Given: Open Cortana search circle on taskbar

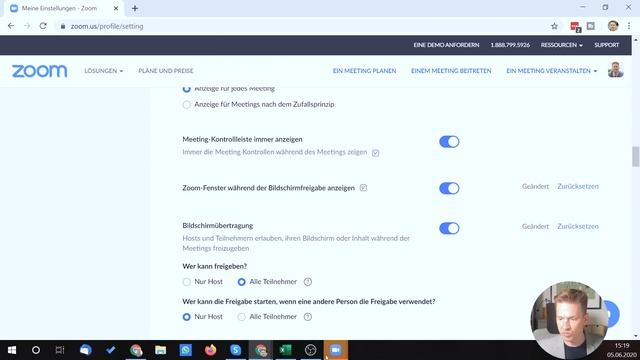Looking at the screenshot, I should click(36, 350).
